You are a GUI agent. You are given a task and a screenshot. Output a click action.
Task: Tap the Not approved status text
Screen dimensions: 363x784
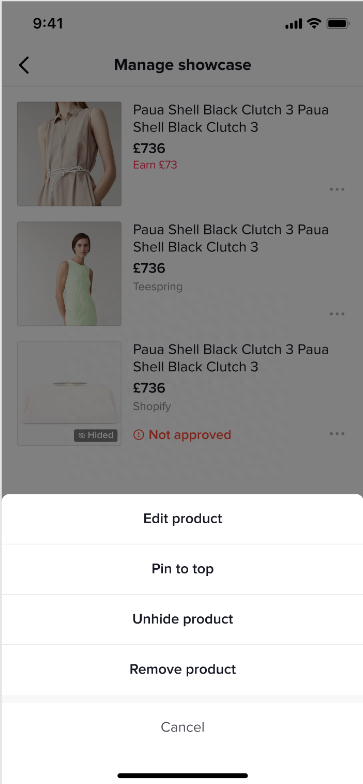(190, 435)
